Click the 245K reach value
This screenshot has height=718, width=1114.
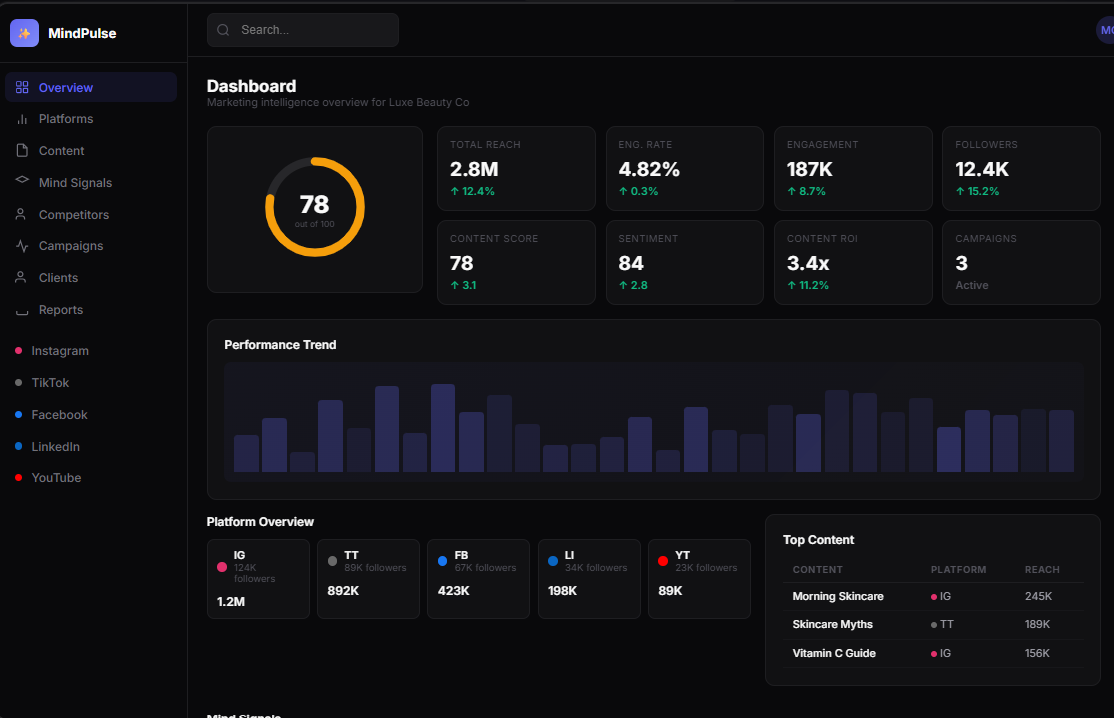1038,597
